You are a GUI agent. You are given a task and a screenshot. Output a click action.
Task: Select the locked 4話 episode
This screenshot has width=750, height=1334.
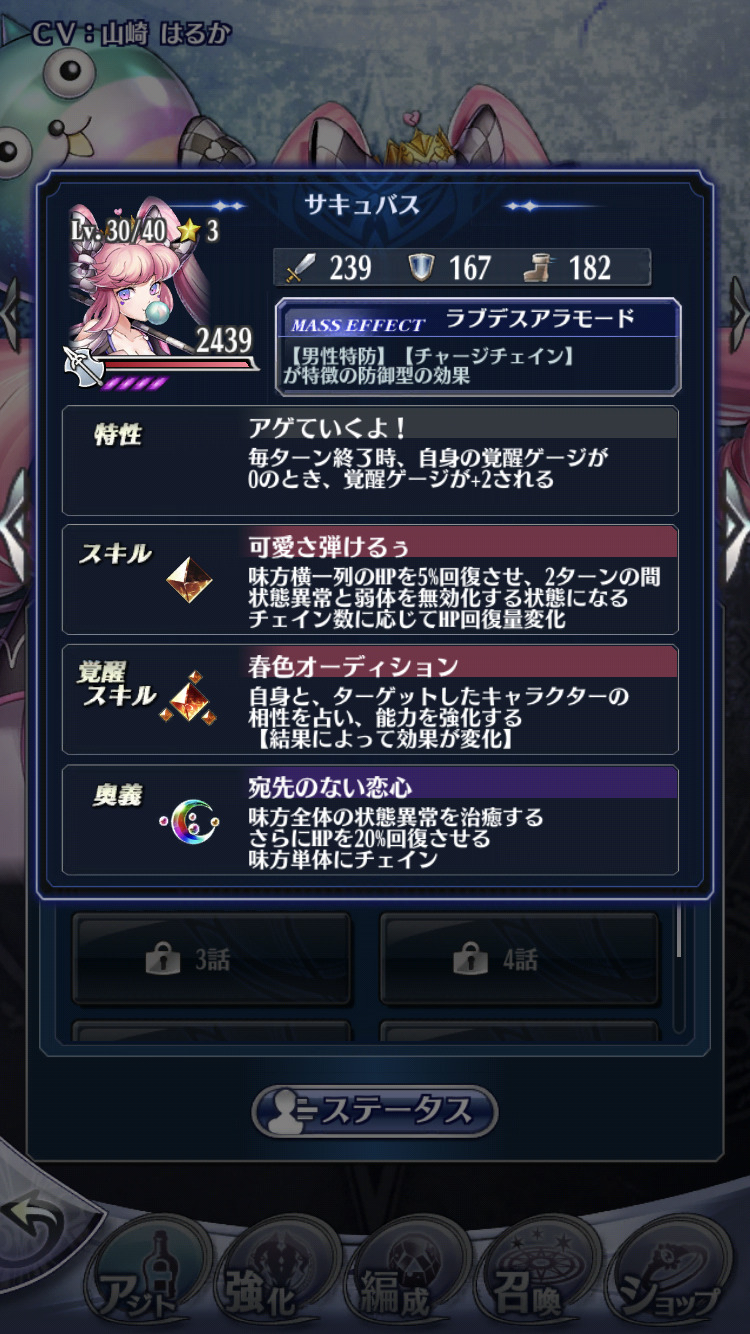tap(520, 960)
